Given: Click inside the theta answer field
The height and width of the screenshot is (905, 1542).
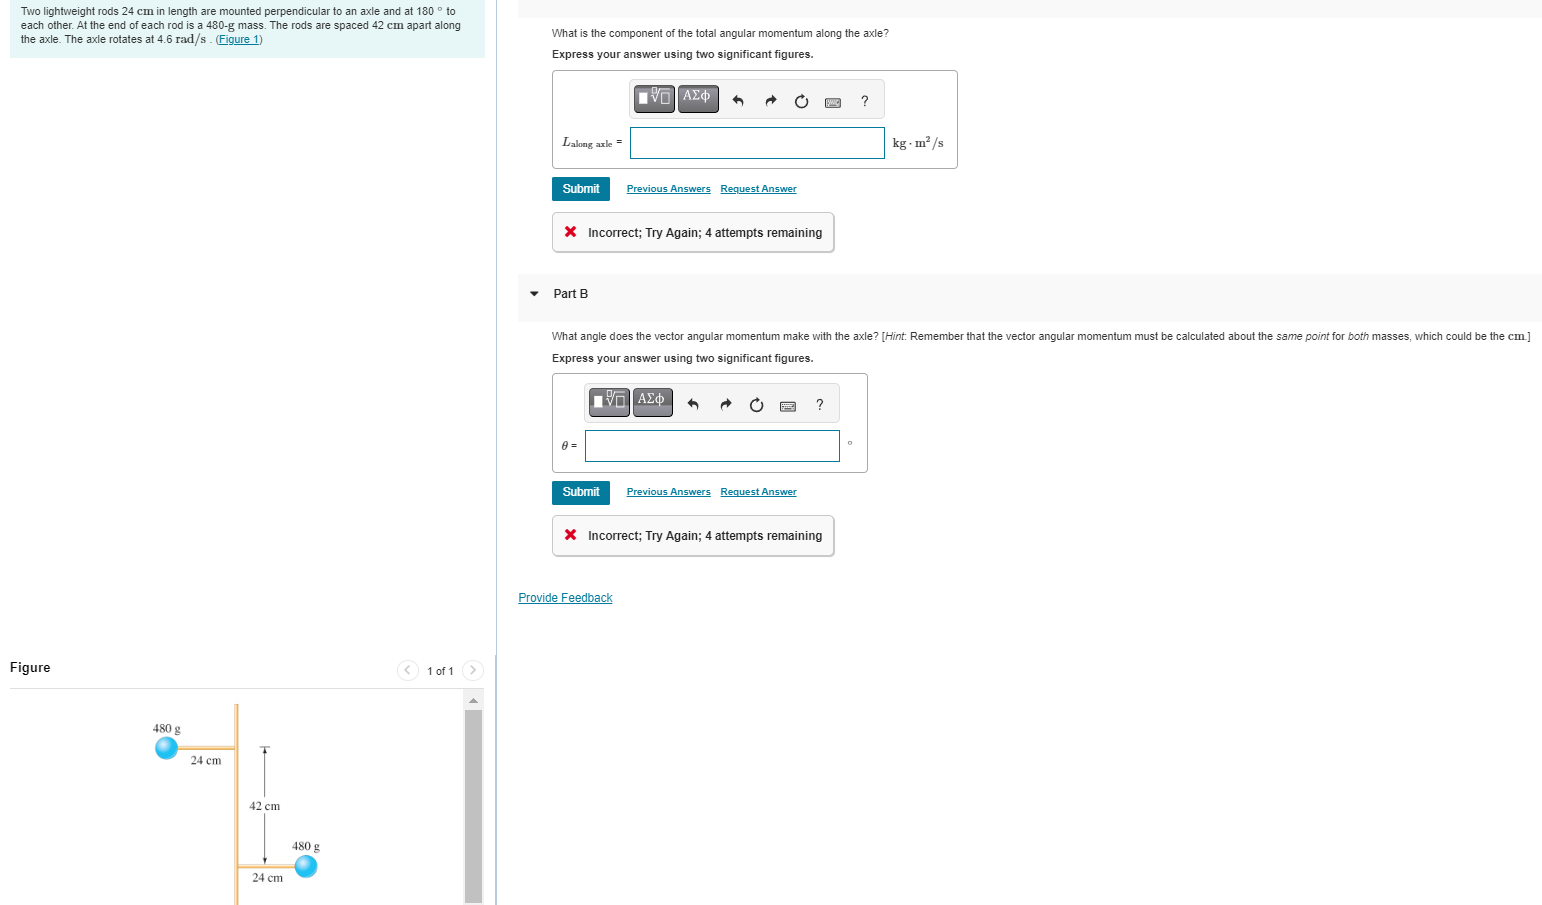Looking at the screenshot, I should tap(711, 445).
